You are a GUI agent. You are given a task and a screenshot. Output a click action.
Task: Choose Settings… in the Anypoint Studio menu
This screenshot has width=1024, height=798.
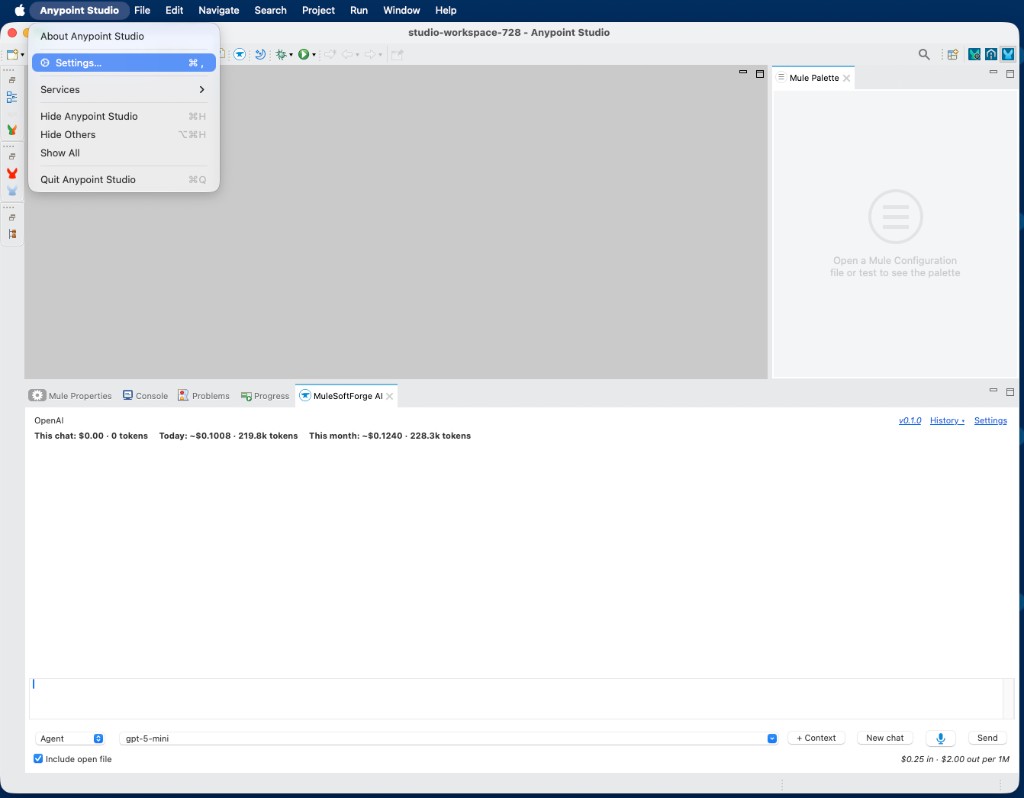[x=123, y=63]
